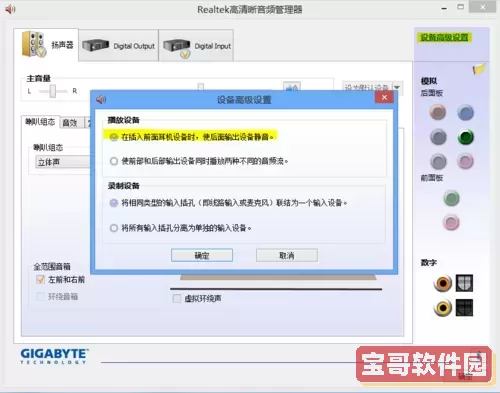Screen dimensions: 500x393
Task: Open the yellow folder connector settings icon
Action: pyautogui.click(x=478, y=69)
